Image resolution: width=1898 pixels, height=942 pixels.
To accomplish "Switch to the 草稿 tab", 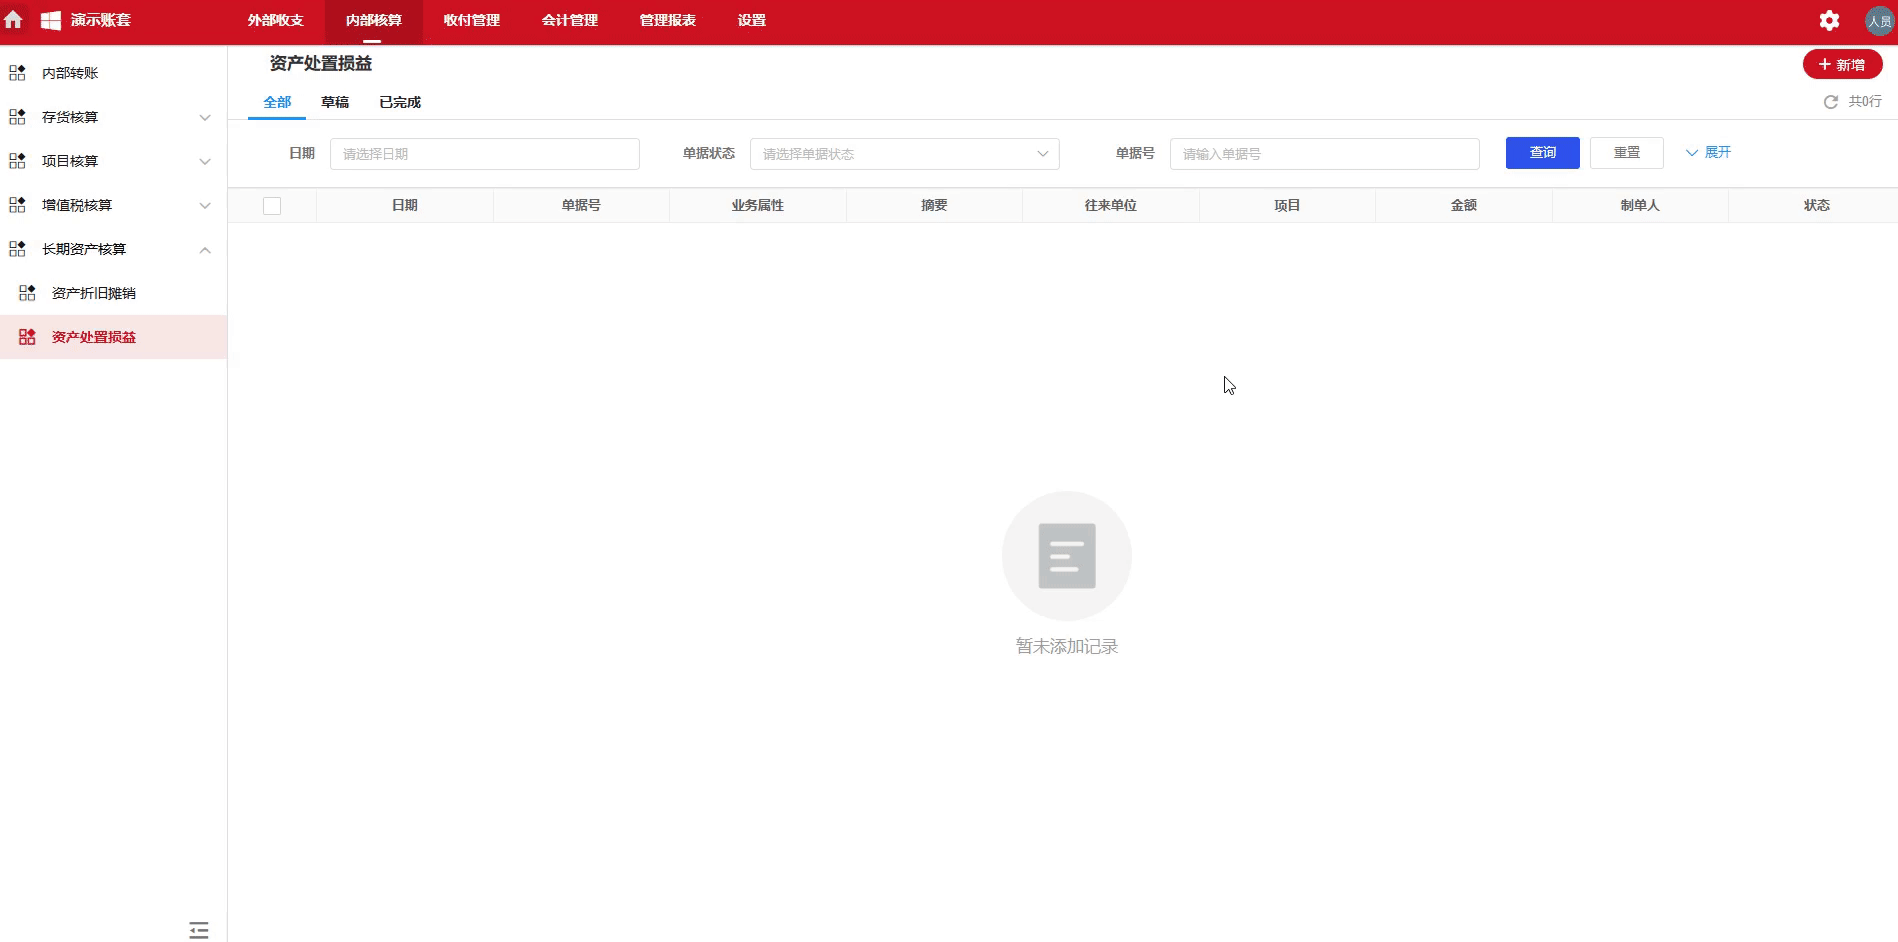I will point(335,101).
